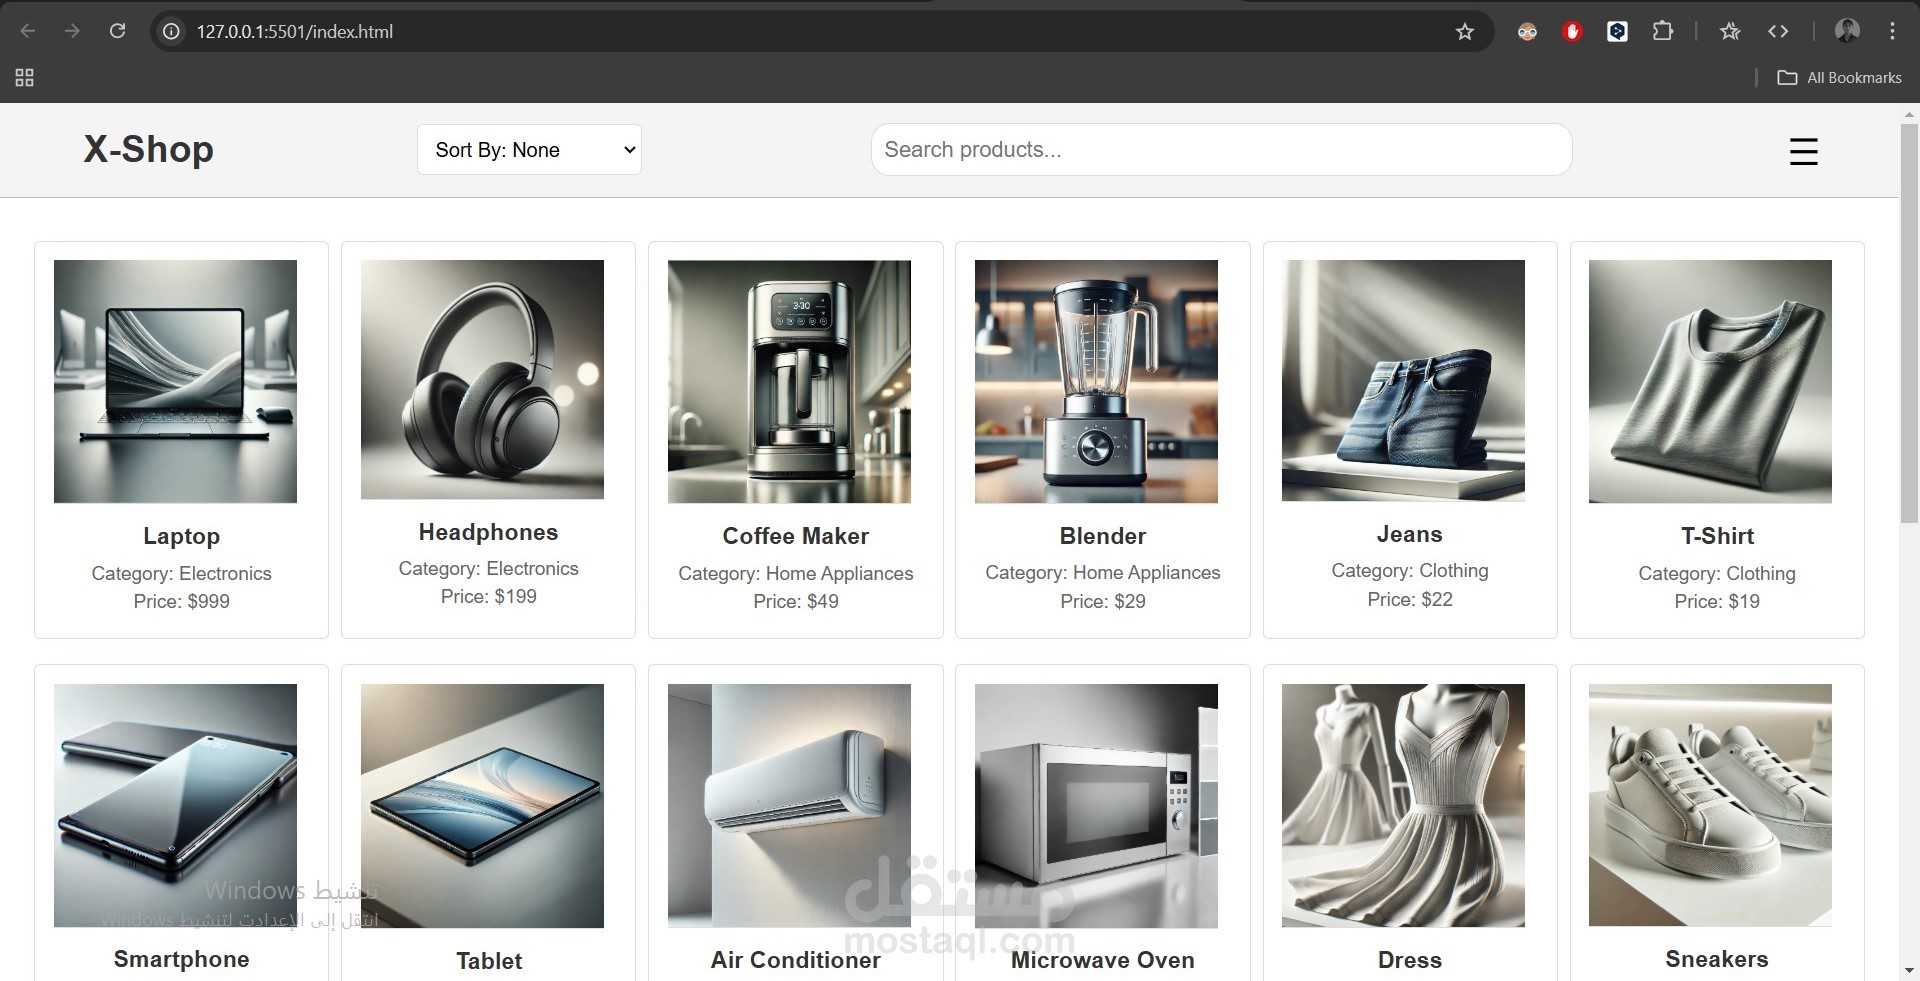Open the browser three-dot menu
Image resolution: width=1920 pixels, height=981 pixels.
1892,31
